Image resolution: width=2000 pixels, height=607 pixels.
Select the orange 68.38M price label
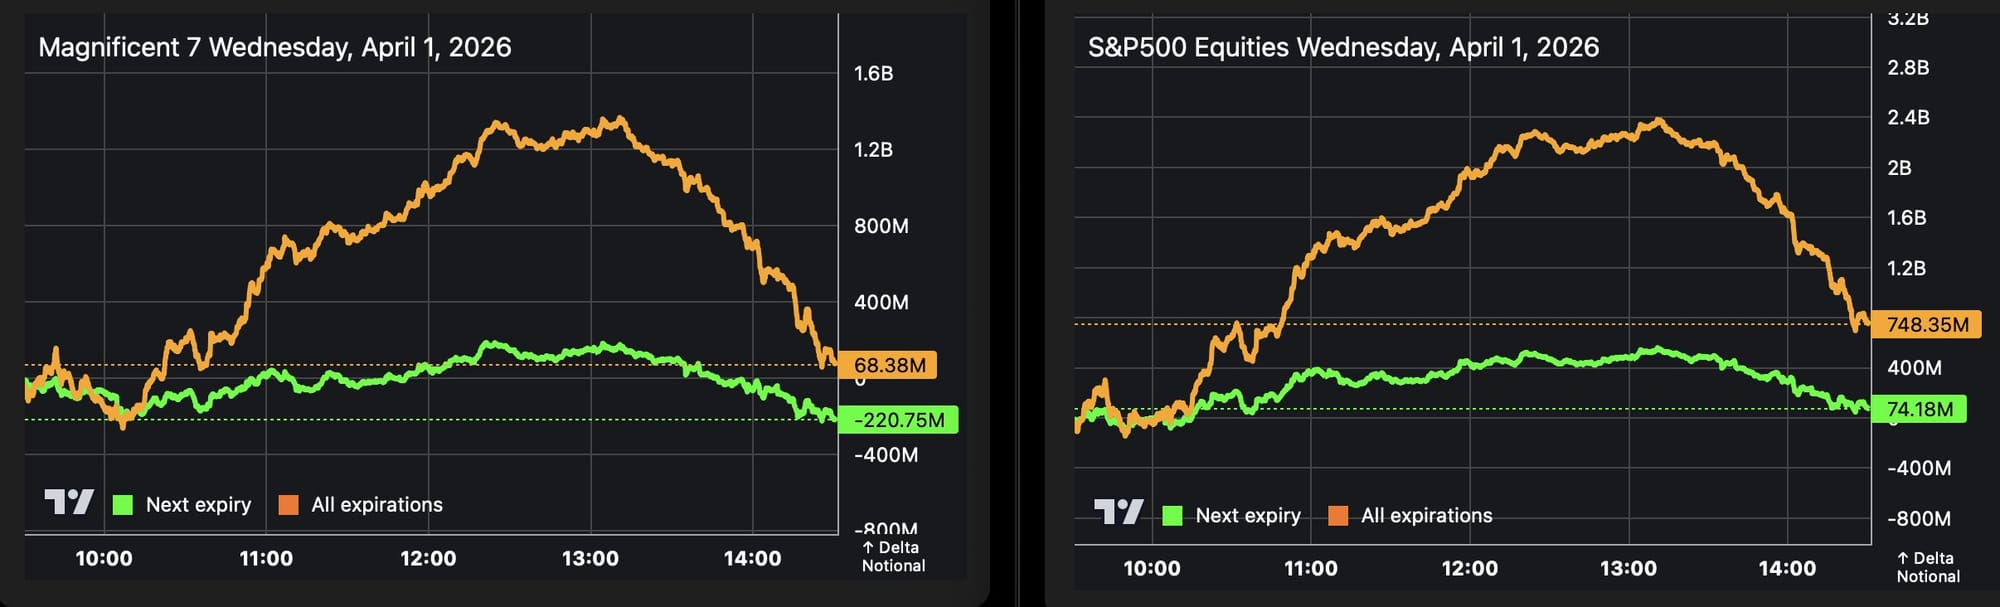[x=888, y=365]
